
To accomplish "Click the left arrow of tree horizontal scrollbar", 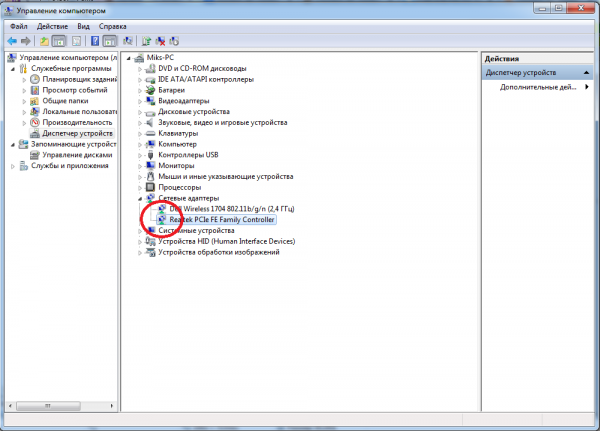I will click(x=10, y=406).
